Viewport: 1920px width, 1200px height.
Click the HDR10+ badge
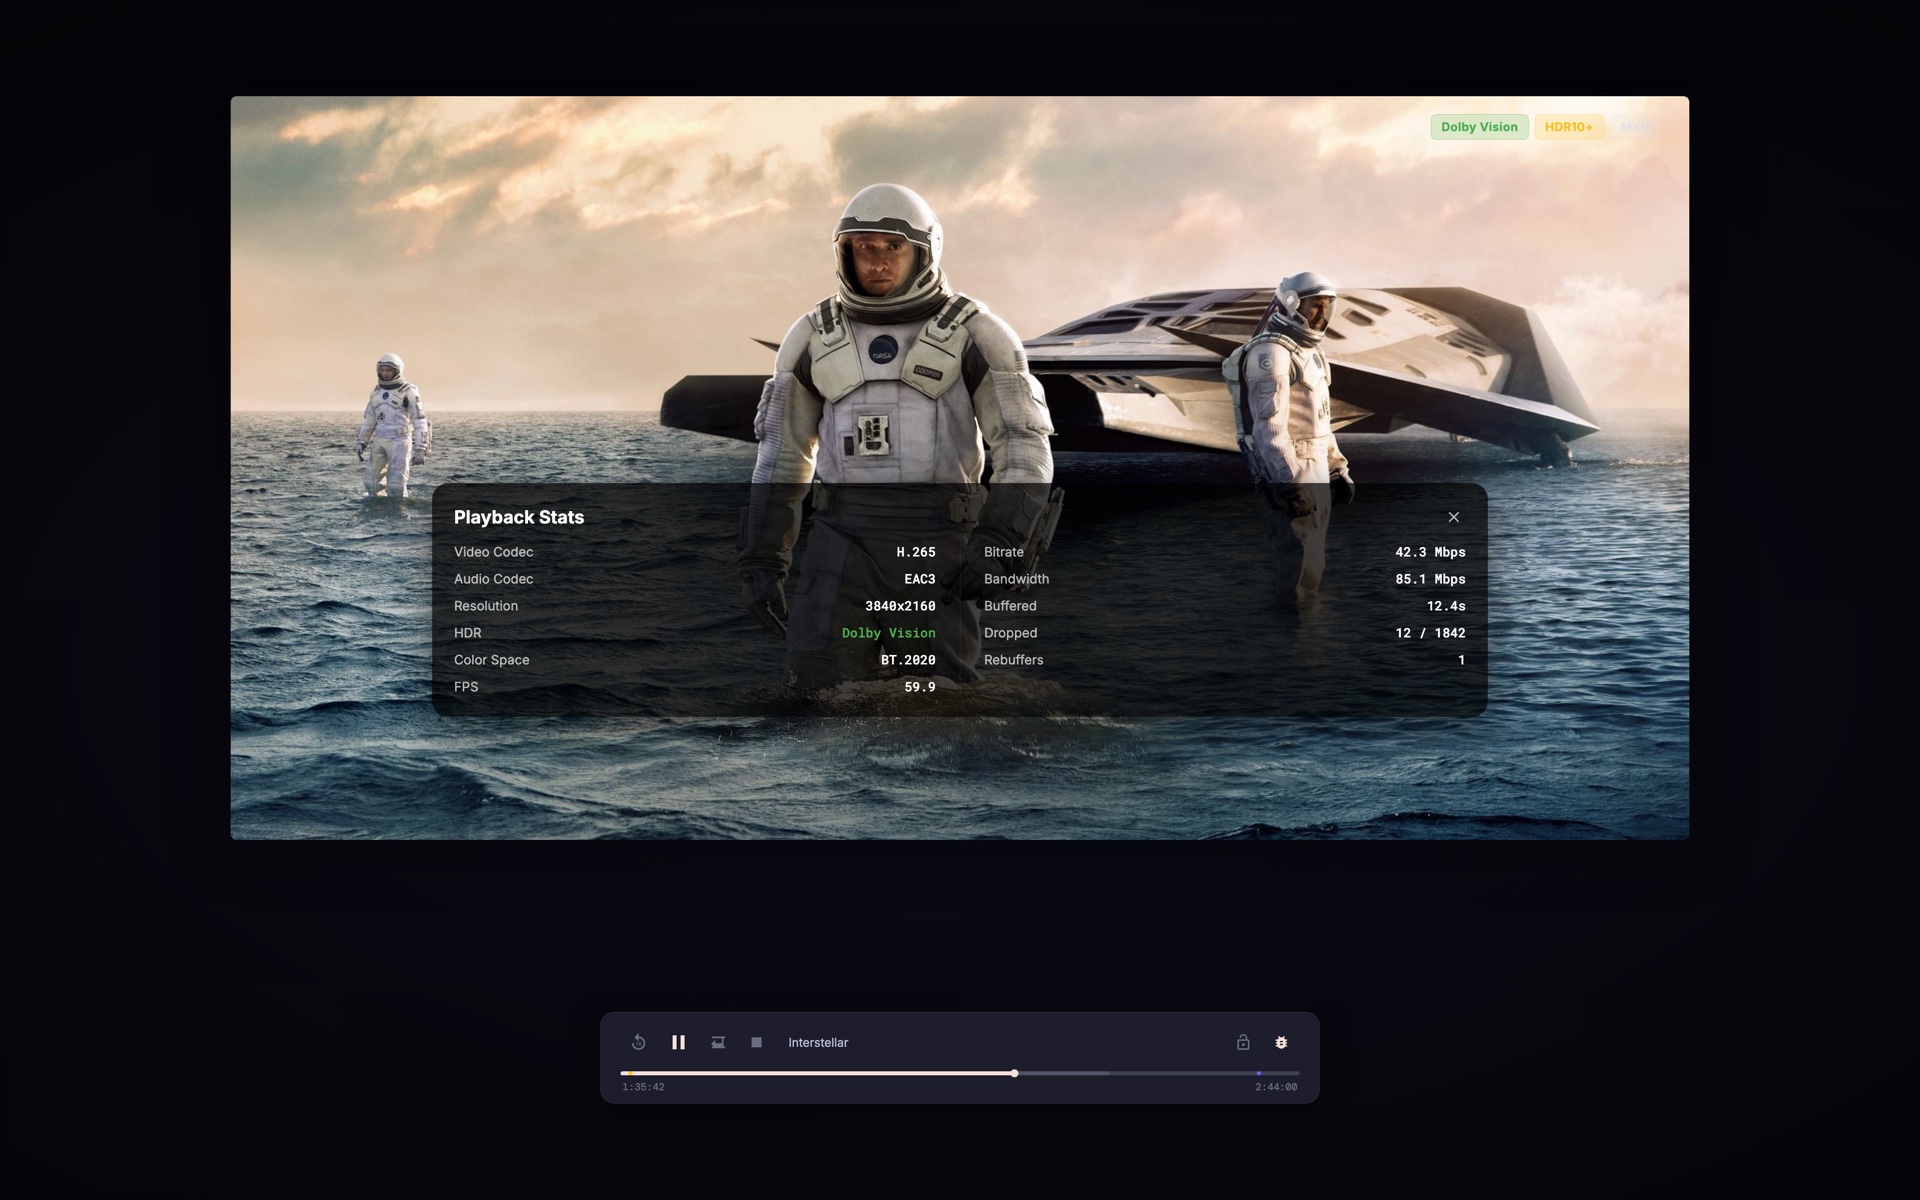coord(1568,127)
